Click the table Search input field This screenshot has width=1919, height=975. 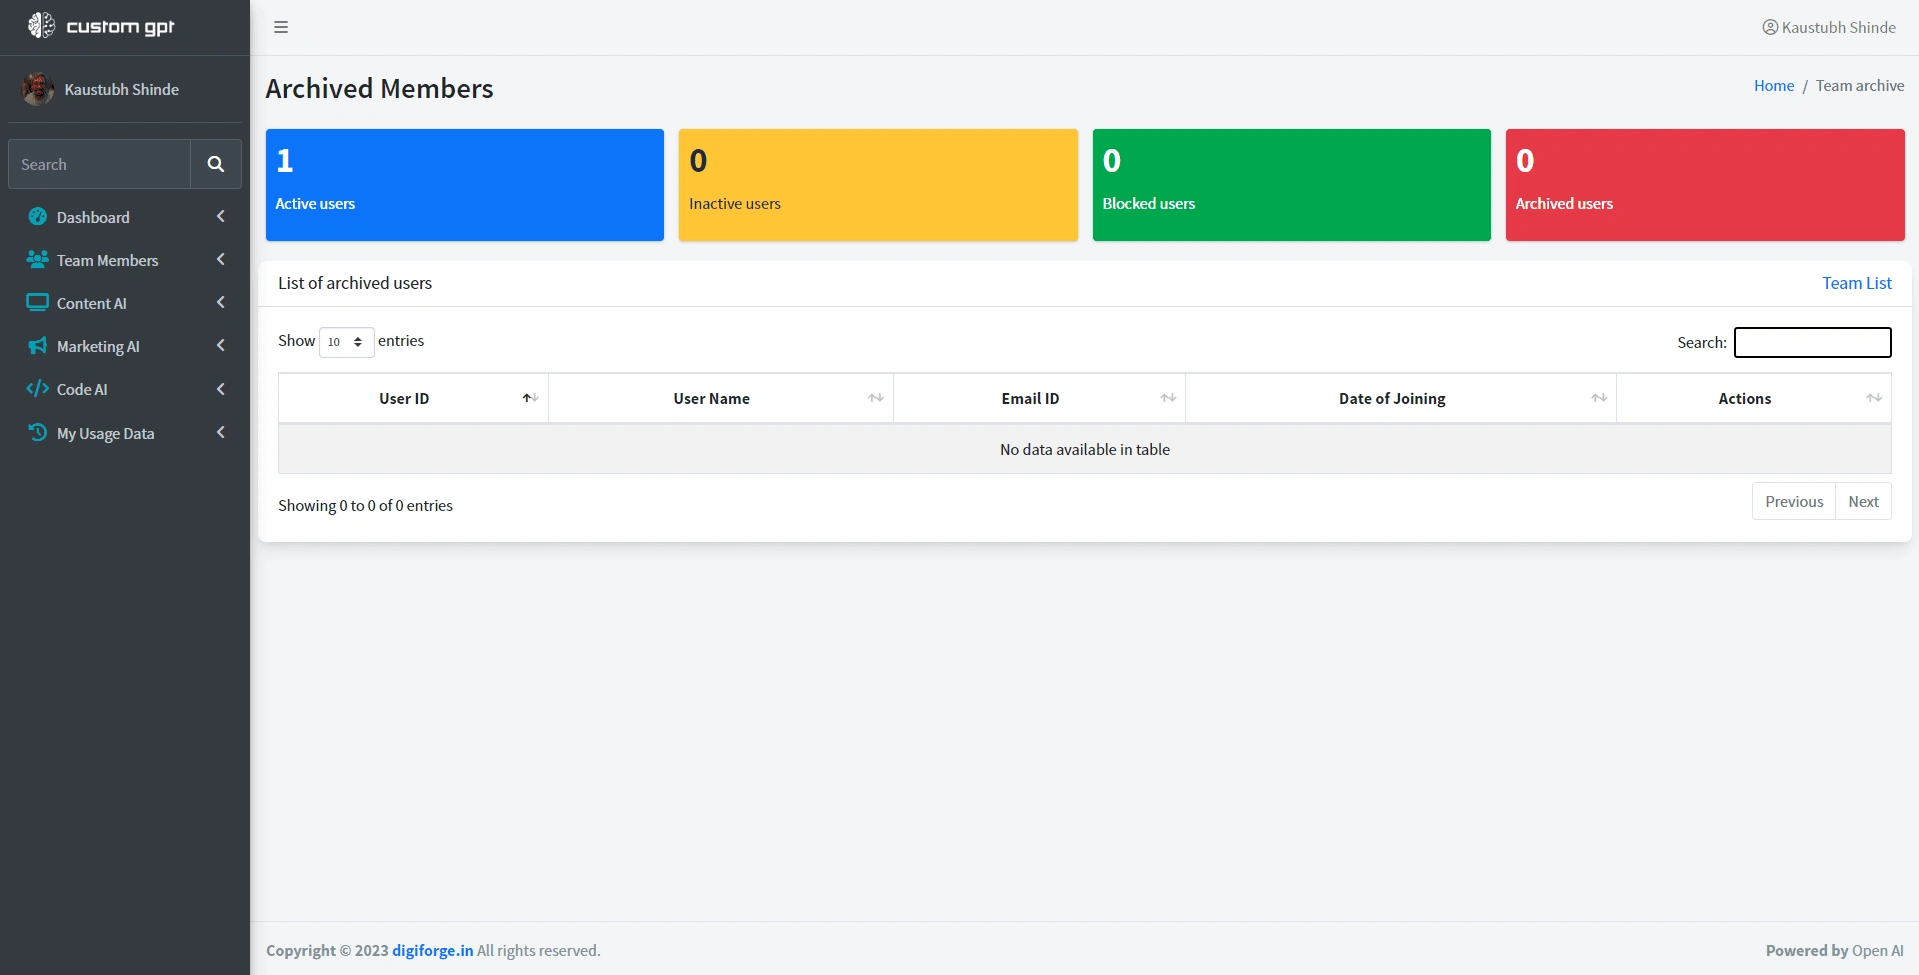[x=1812, y=342]
